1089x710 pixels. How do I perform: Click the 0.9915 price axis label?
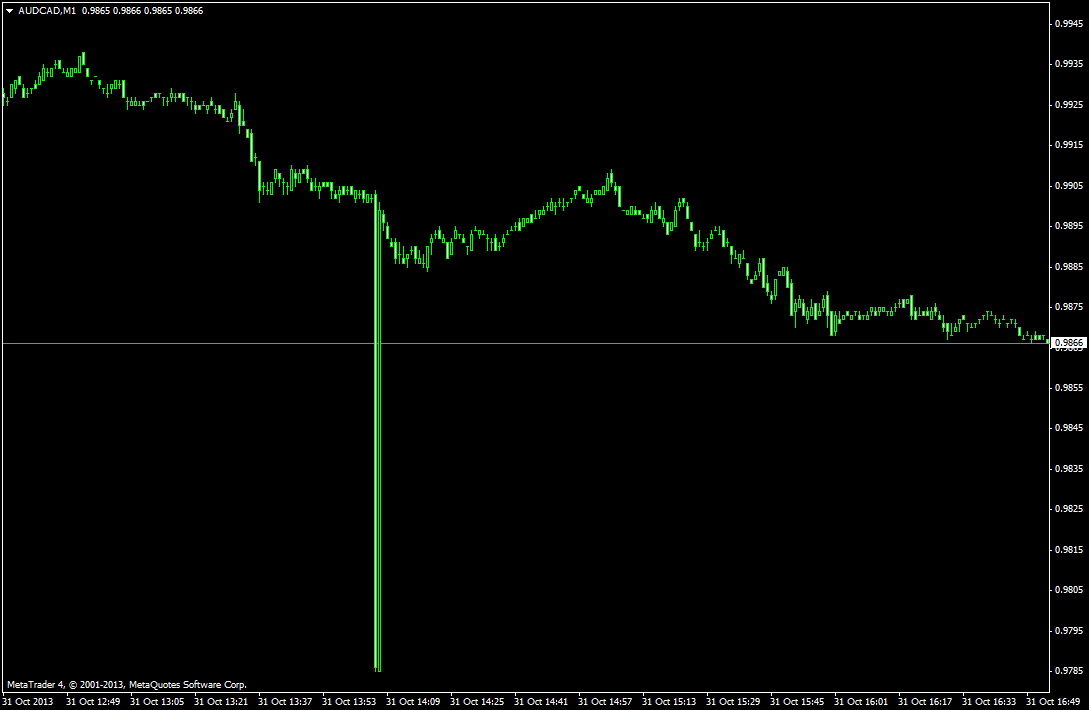point(1069,145)
